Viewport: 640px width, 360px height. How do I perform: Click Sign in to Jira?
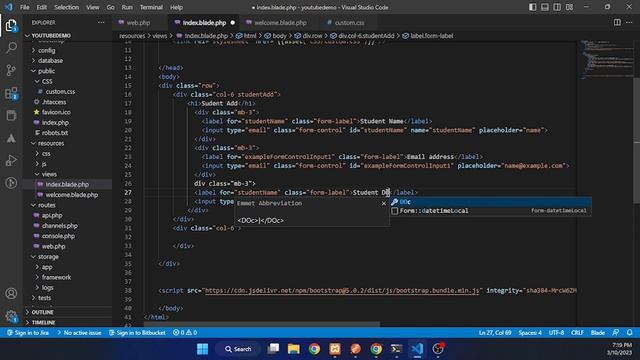click(x=28, y=333)
